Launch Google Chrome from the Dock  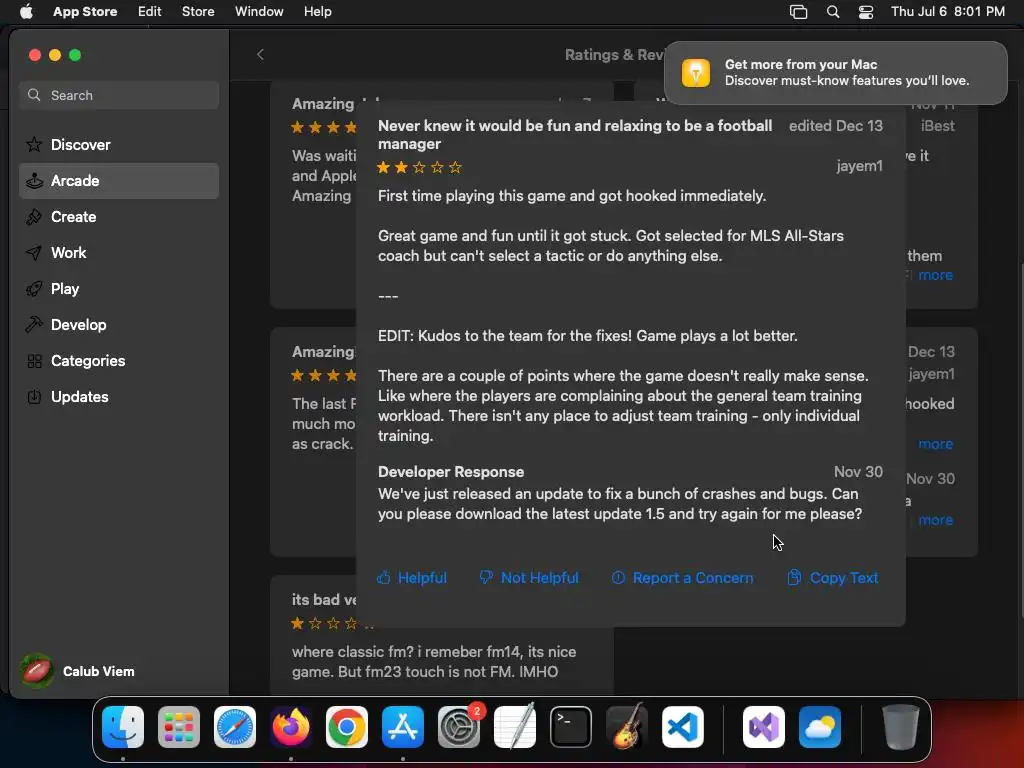coord(347,727)
